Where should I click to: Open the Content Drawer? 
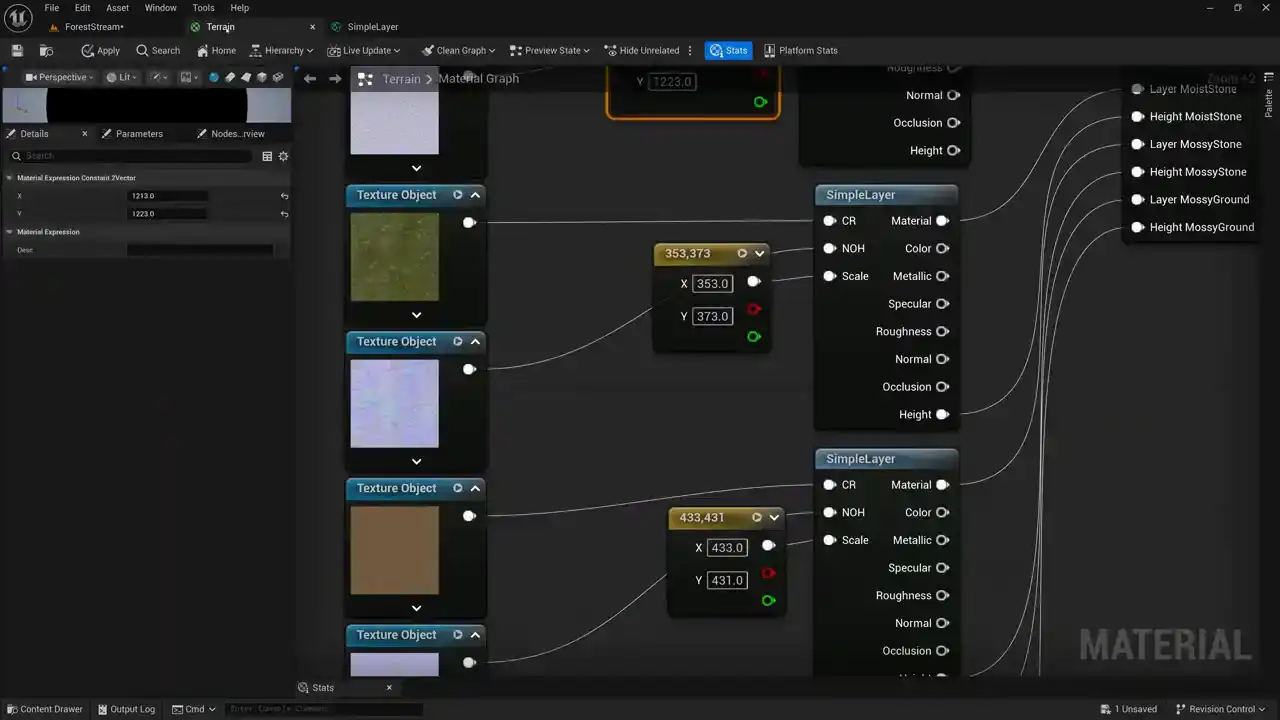coord(44,709)
